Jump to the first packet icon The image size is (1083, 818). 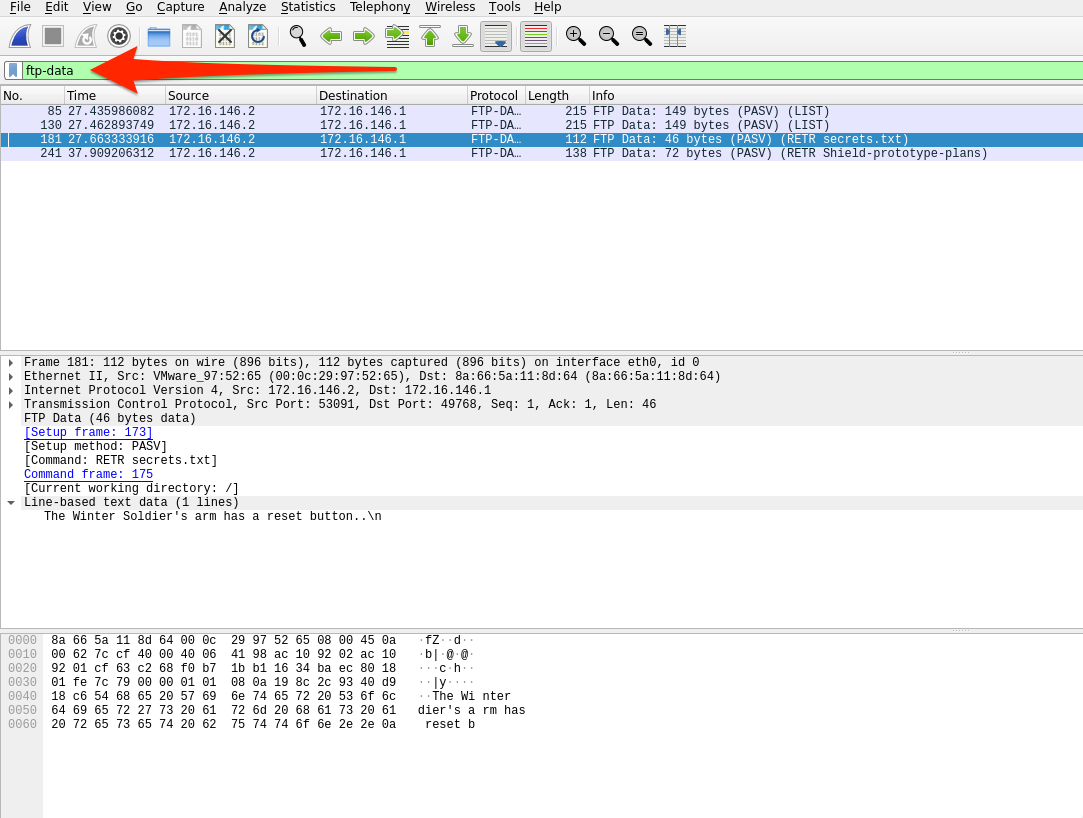coord(430,37)
